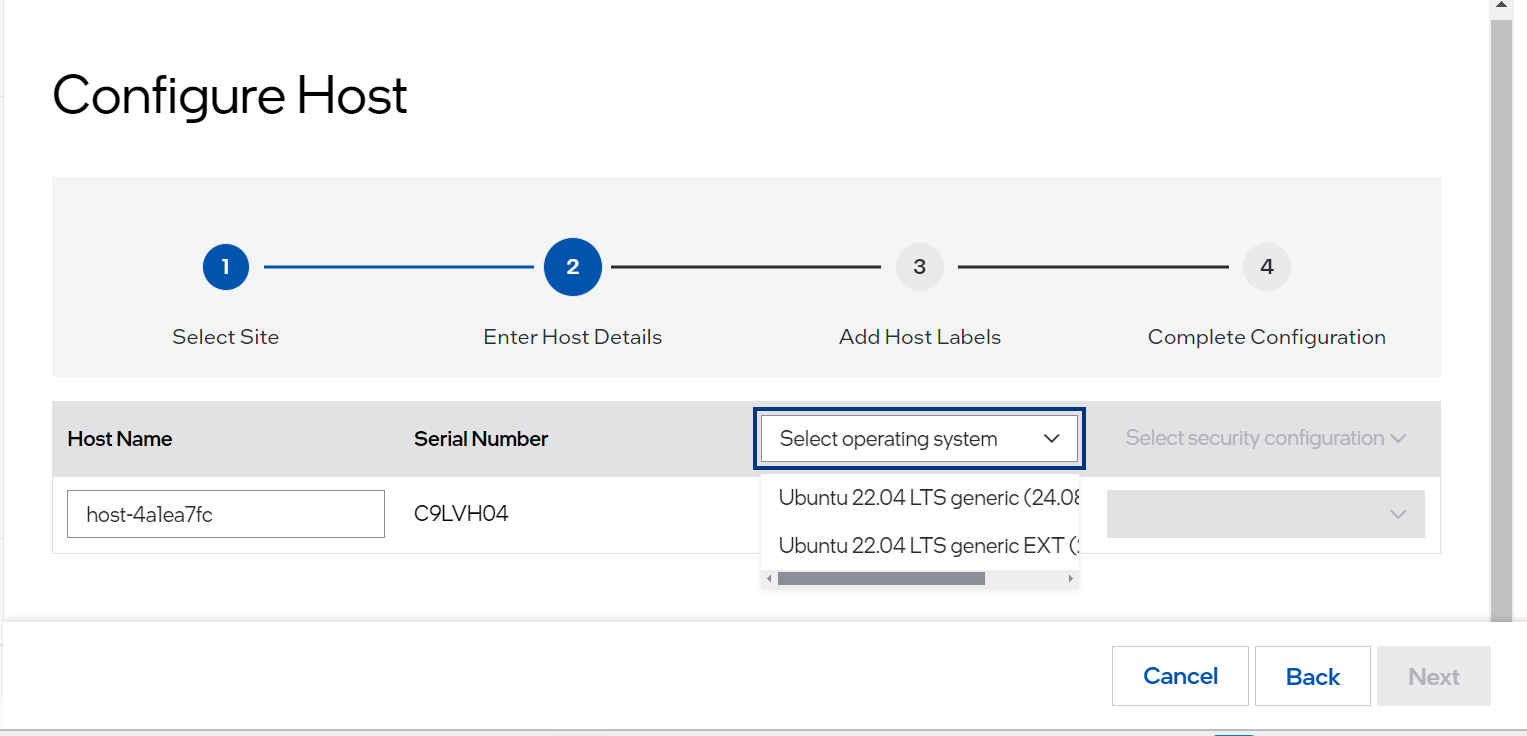Image resolution: width=1527 pixels, height=736 pixels.
Task: Click right arrow of OS list horizontal scrollbar
Action: (x=1071, y=579)
